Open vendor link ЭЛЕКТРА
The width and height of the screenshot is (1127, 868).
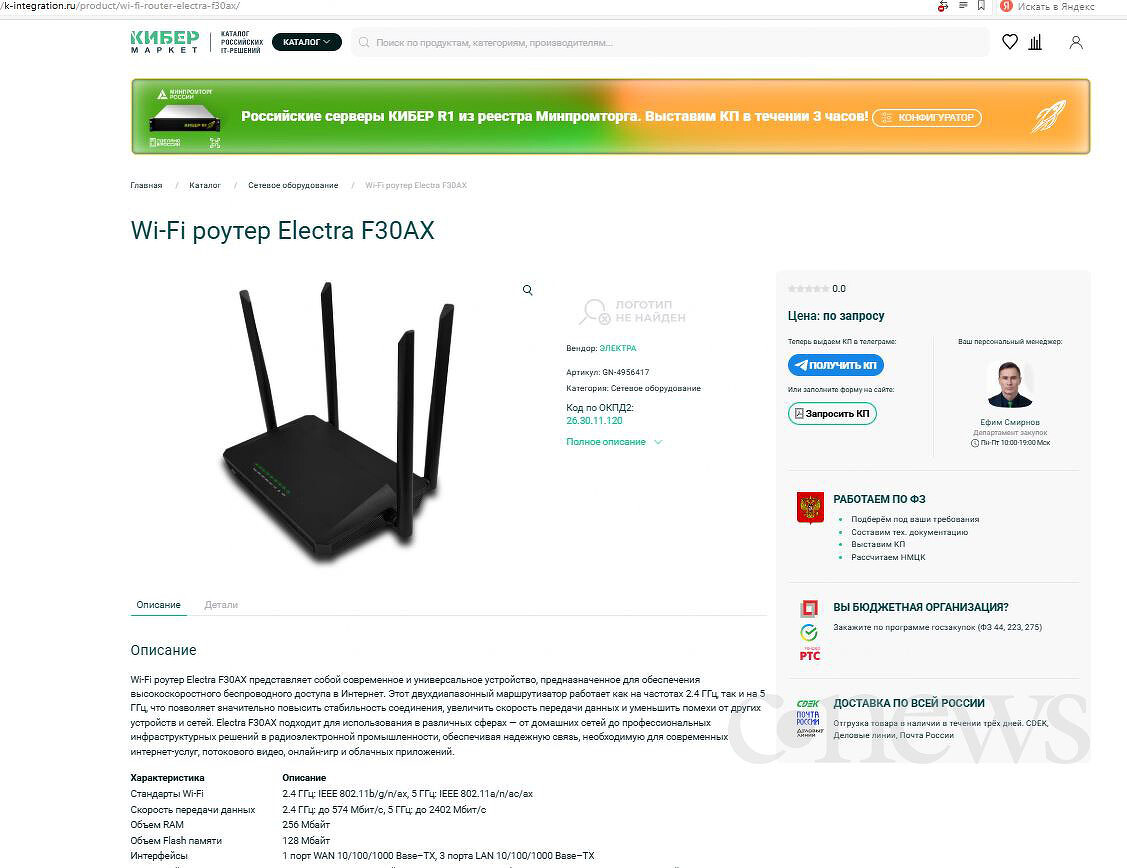[x=618, y=348]
